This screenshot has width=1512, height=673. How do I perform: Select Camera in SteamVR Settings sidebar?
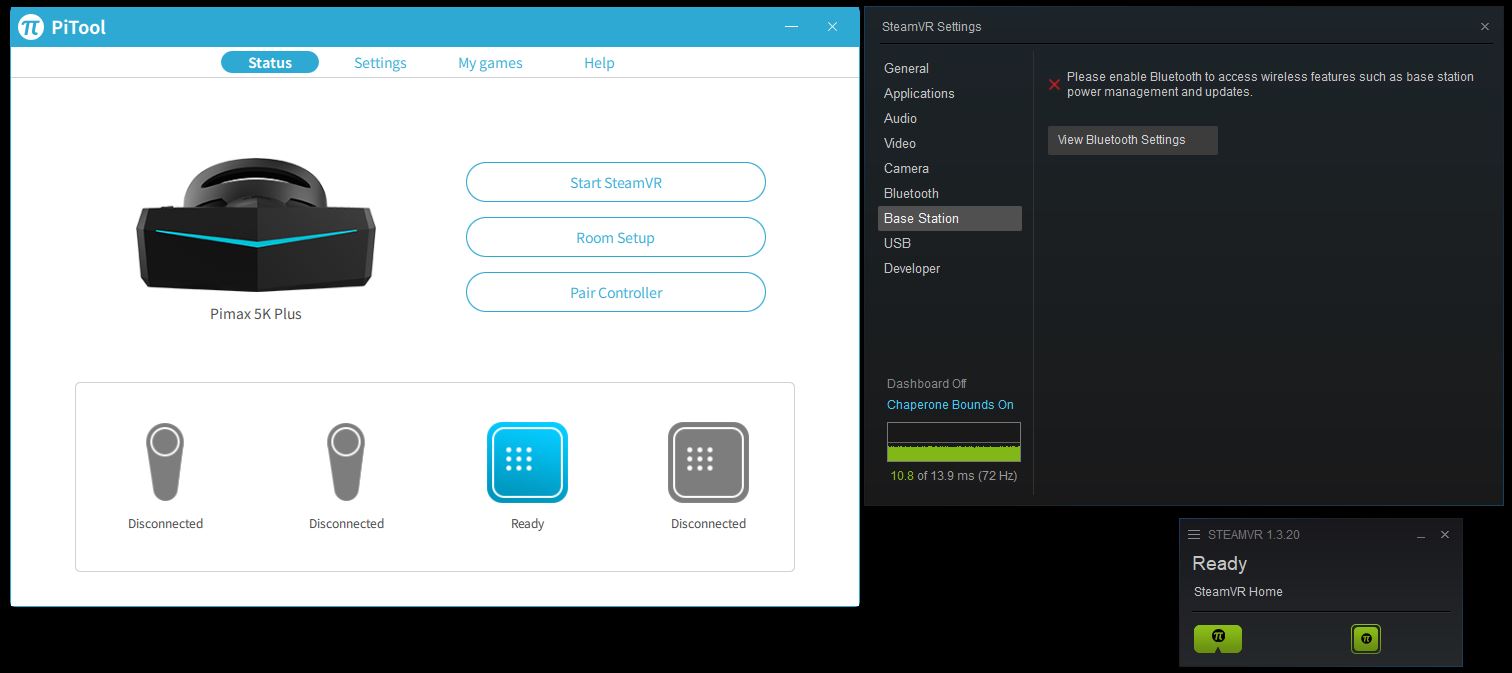coord(906,168)
